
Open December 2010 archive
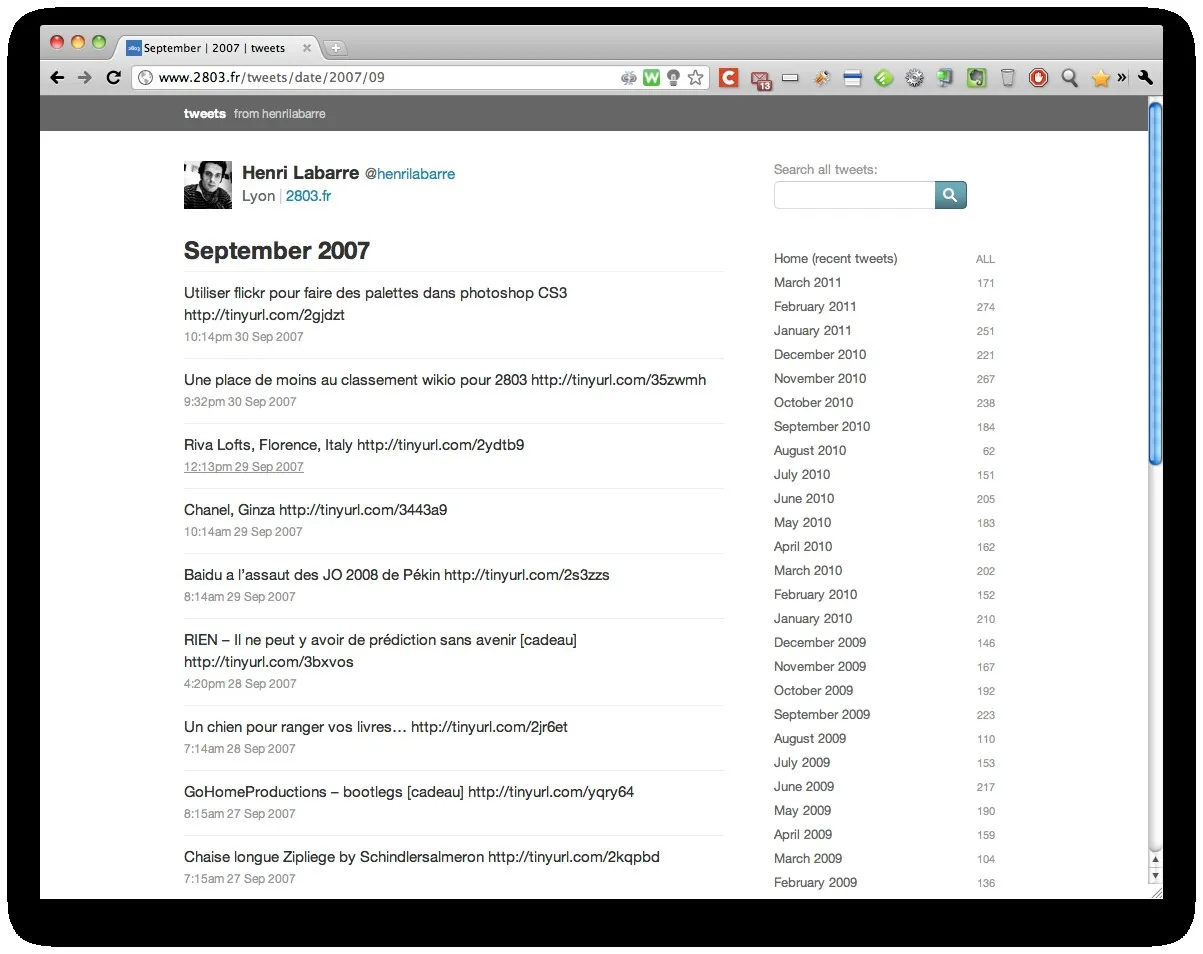(x=820, y=355)
